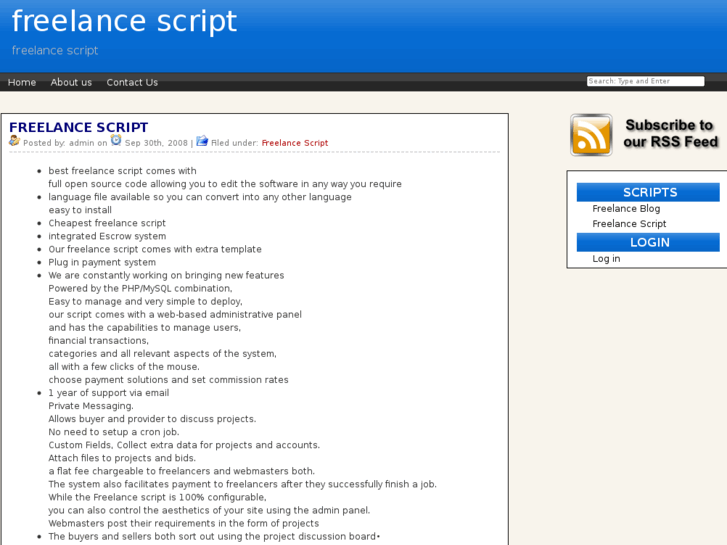This screenshot has width=727, height=545.
Task: Click the orange RSS feed icon
Action: [591, 134]
